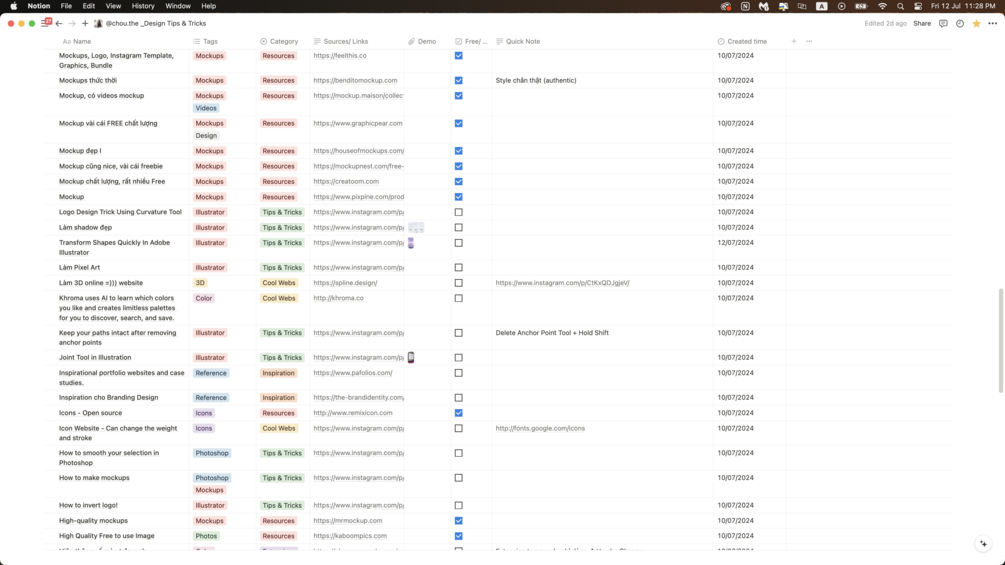Click the Demo attachment in Làm shadow đẹp row
Image resolution: width=1005 pixels, height=565 pixels.
pos(416,227)
